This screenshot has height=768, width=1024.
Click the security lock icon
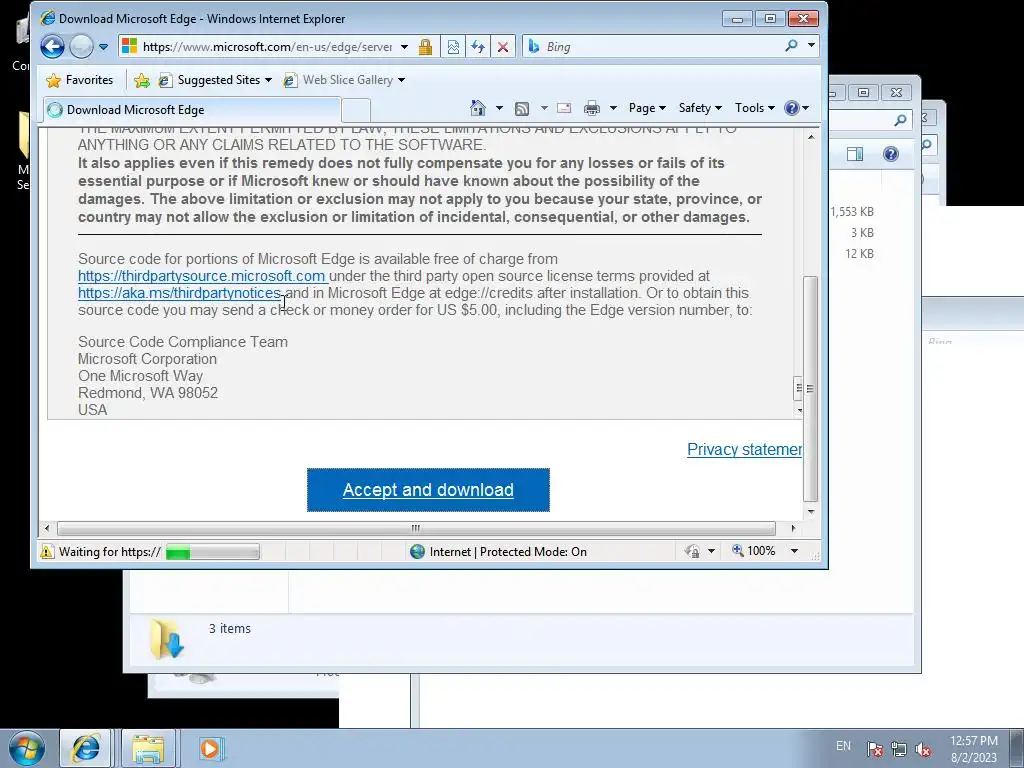click(425, 46)
